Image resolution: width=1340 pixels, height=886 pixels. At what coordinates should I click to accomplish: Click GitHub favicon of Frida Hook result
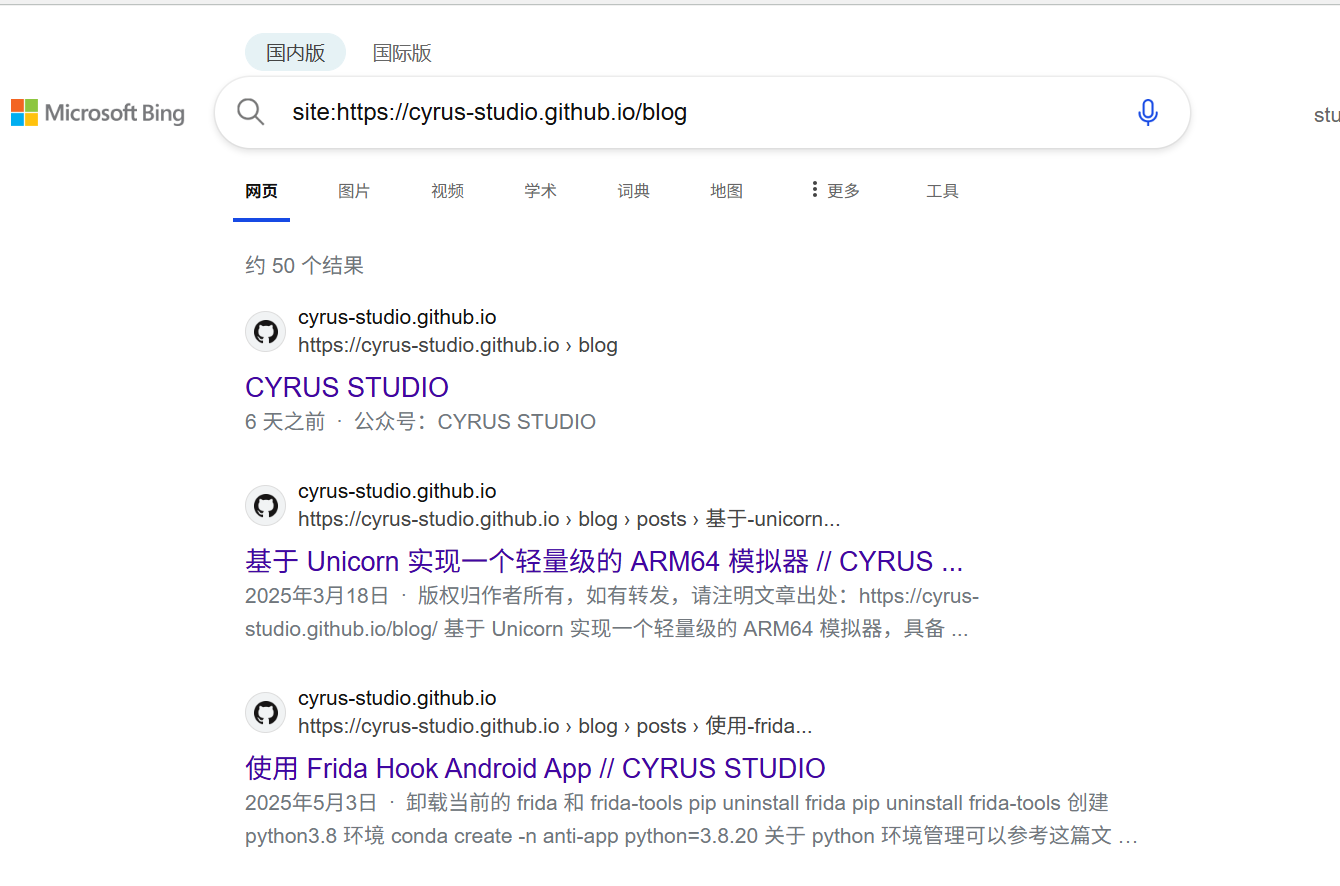click(x=265, y=712)
